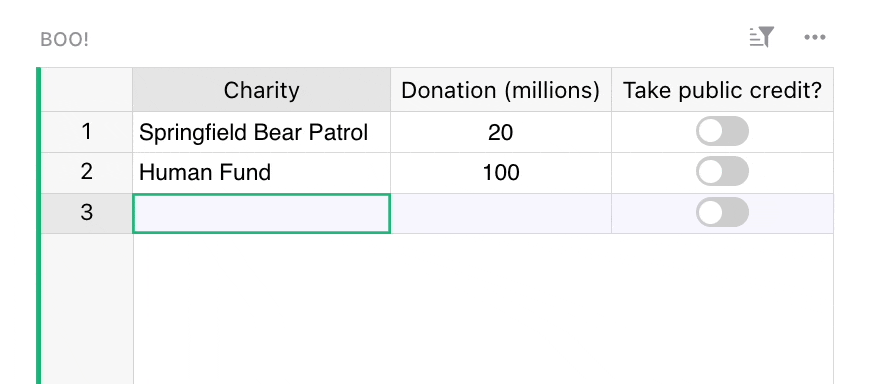
Task: Click the empty Donation cell in row 3
Action: (501, 213)
